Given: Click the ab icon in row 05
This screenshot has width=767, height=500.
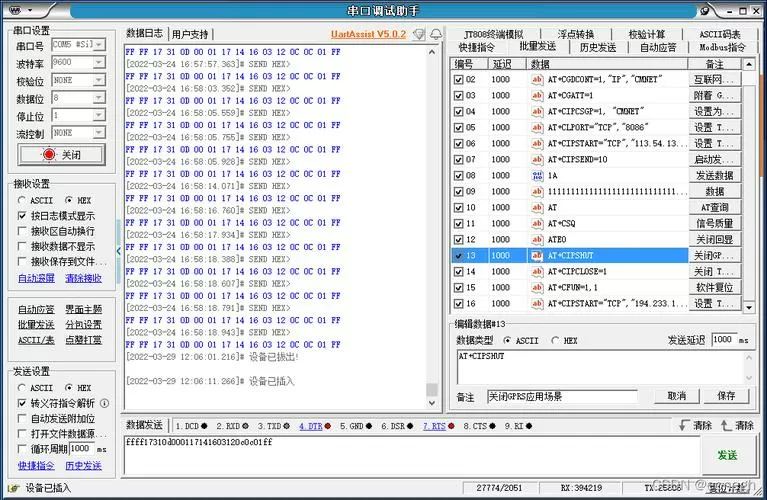Looking at the screenshot, I should pos(537,128).
